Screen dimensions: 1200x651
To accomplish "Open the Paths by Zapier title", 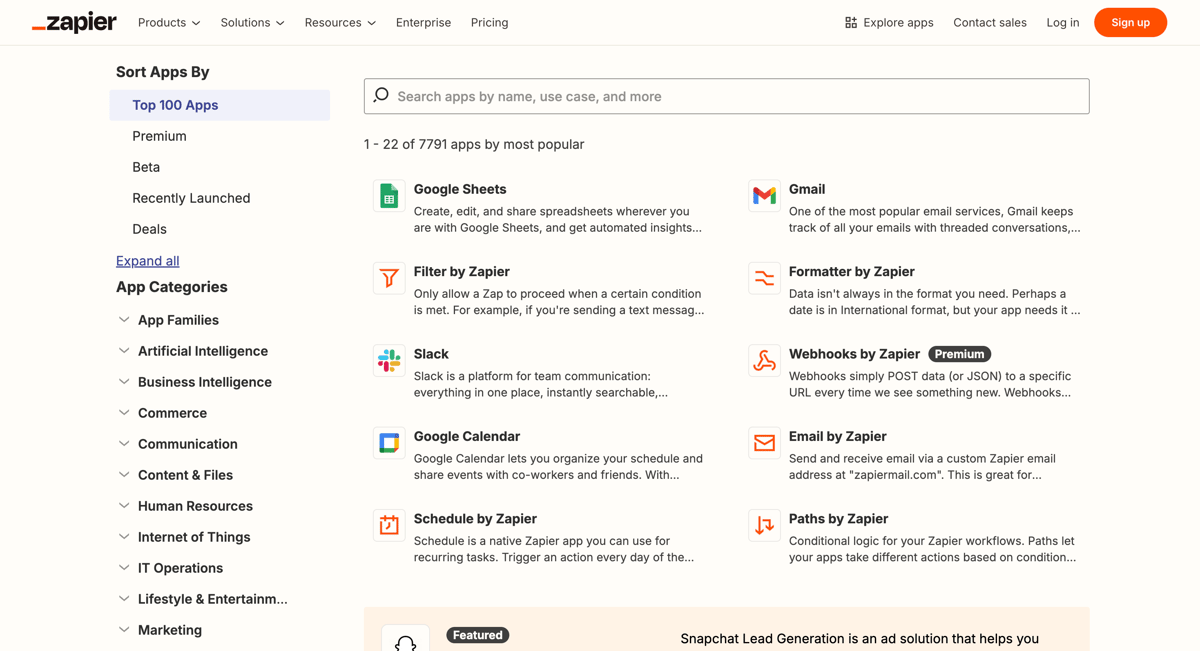I will [x=838, y=519].
